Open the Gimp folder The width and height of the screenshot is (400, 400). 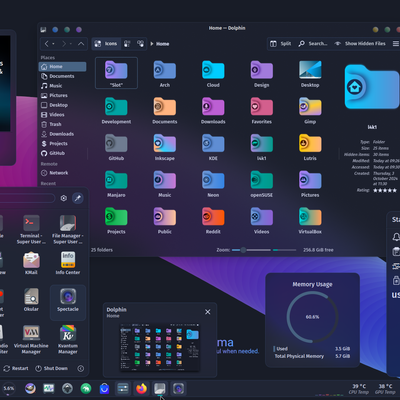click(310, 111)
